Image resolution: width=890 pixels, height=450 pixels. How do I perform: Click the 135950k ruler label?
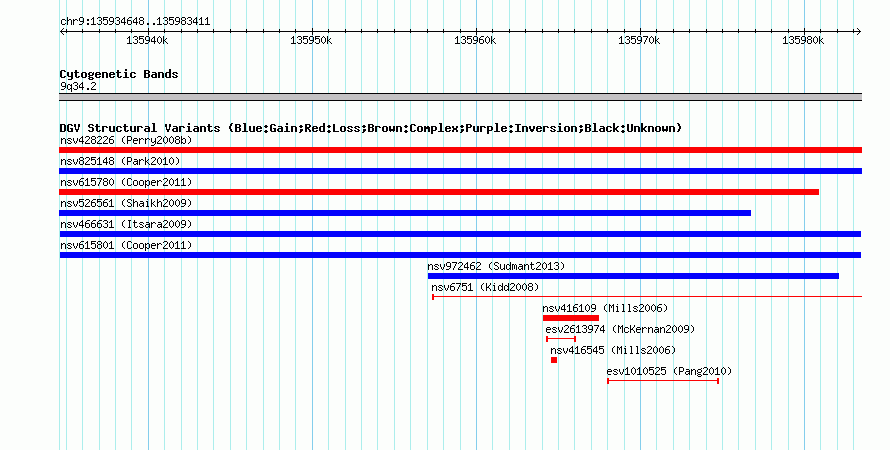click(311, 40)
